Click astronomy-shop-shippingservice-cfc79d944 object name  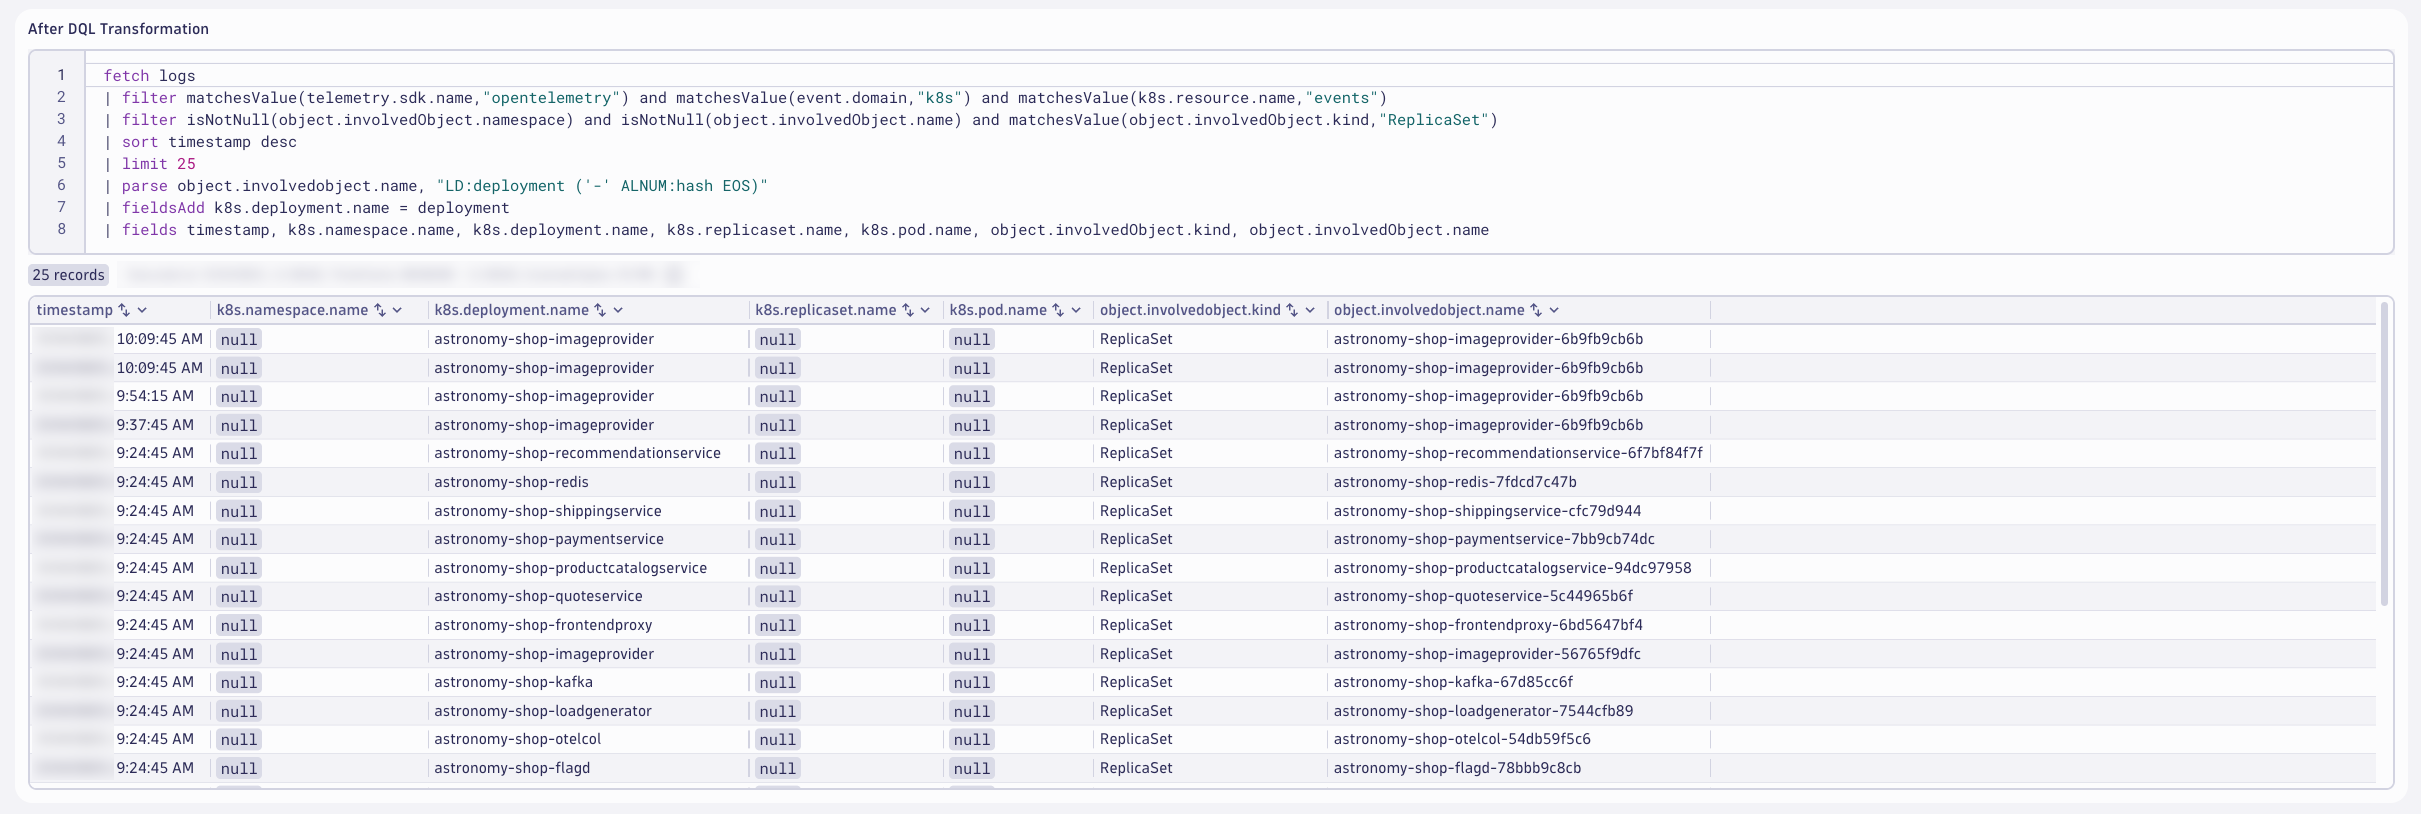point(1487,511)
